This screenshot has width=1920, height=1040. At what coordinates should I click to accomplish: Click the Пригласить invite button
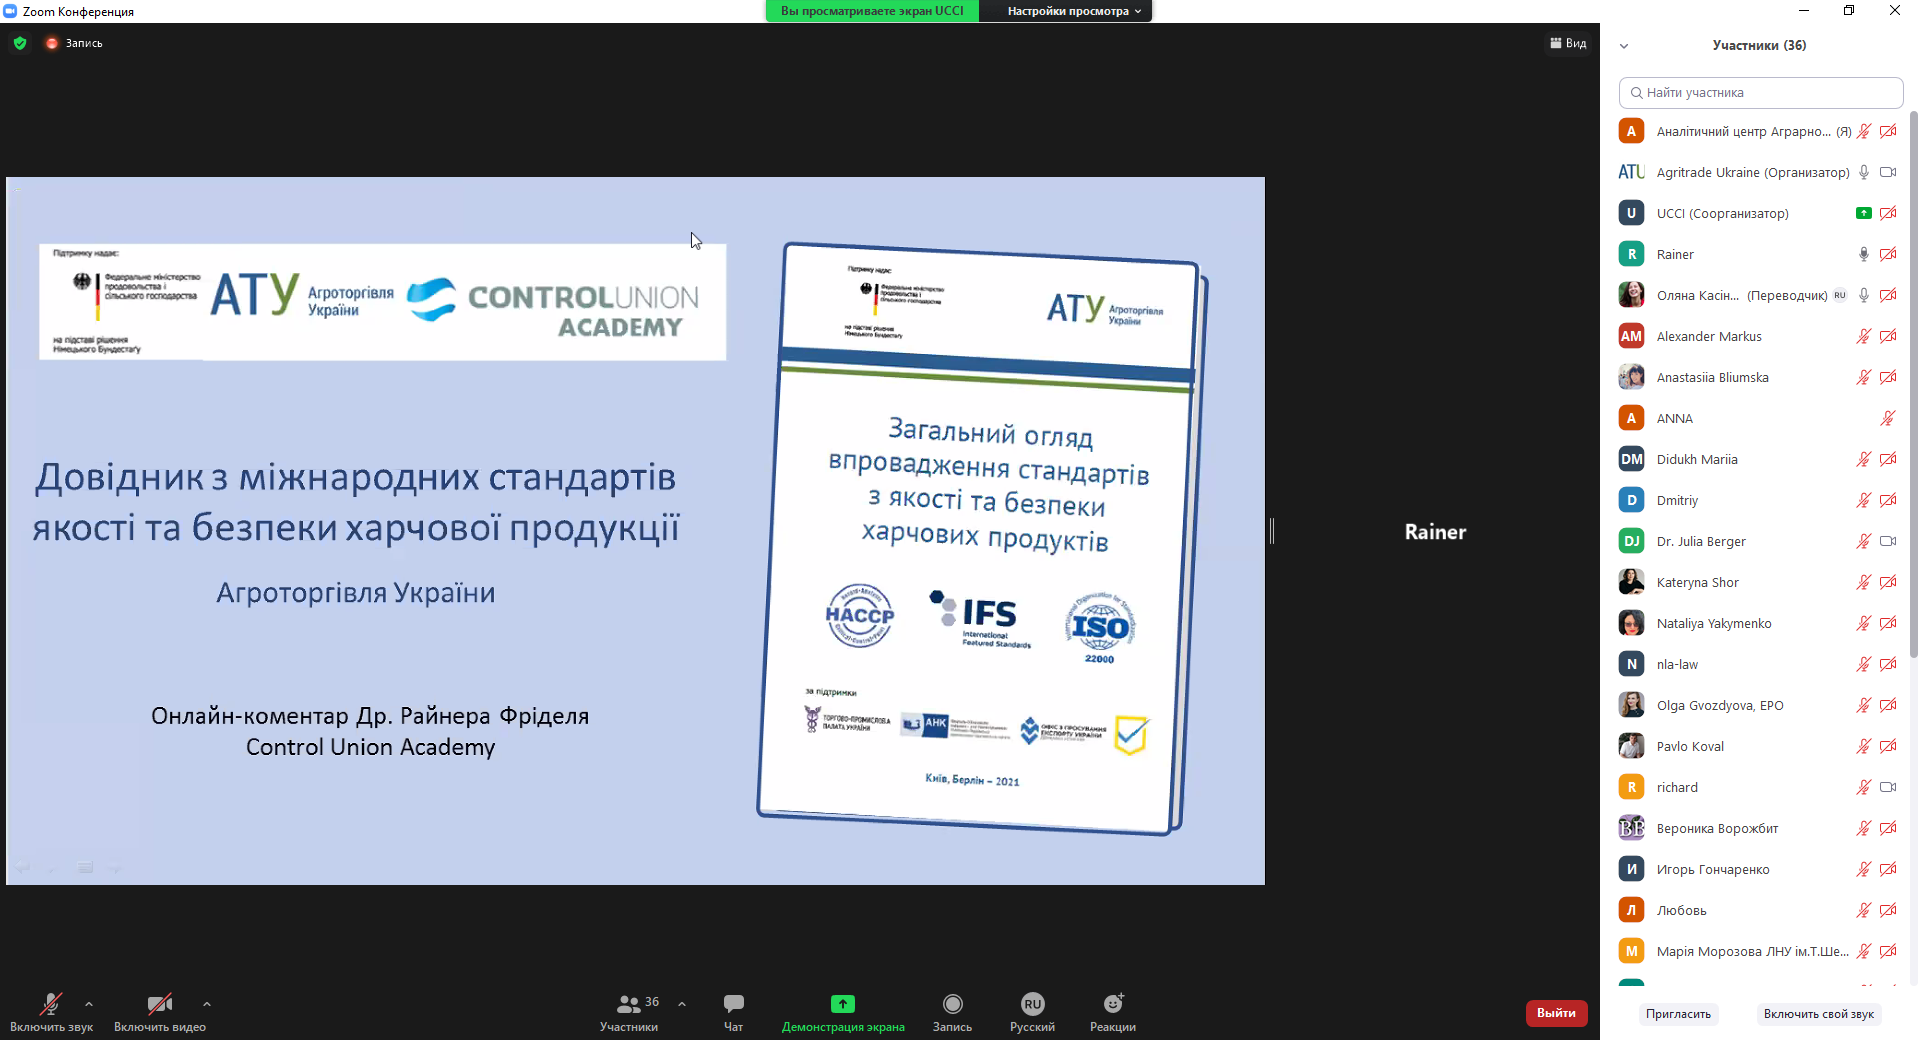pos(1678,1014)
